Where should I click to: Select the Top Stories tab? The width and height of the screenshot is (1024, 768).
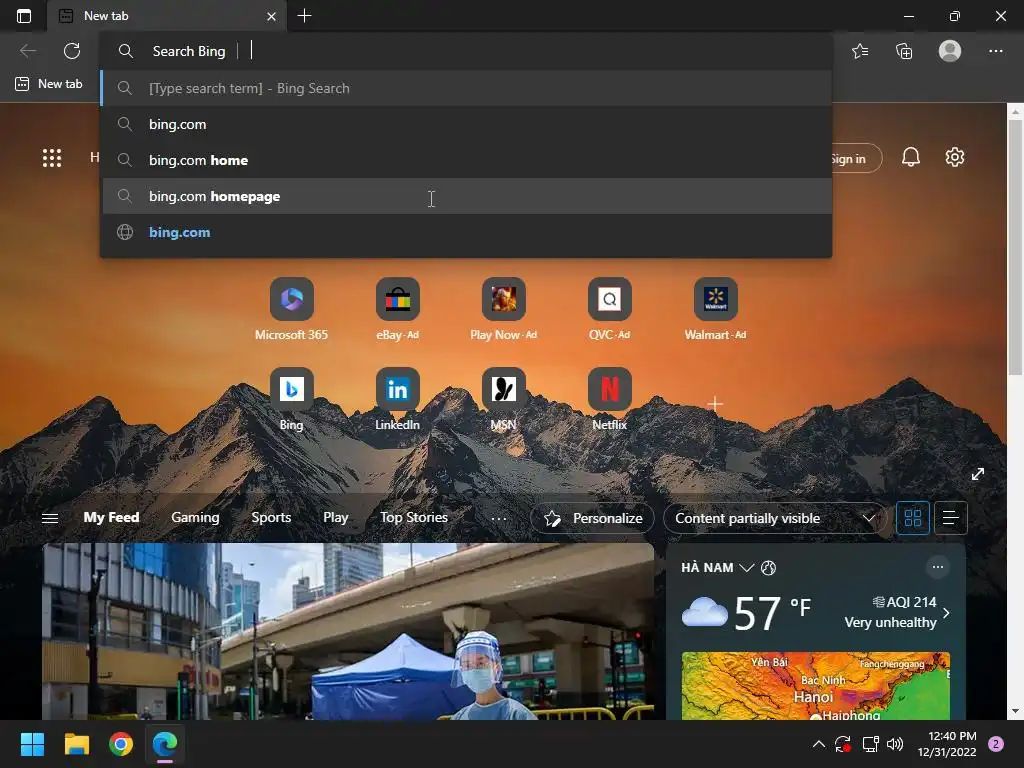414,517
